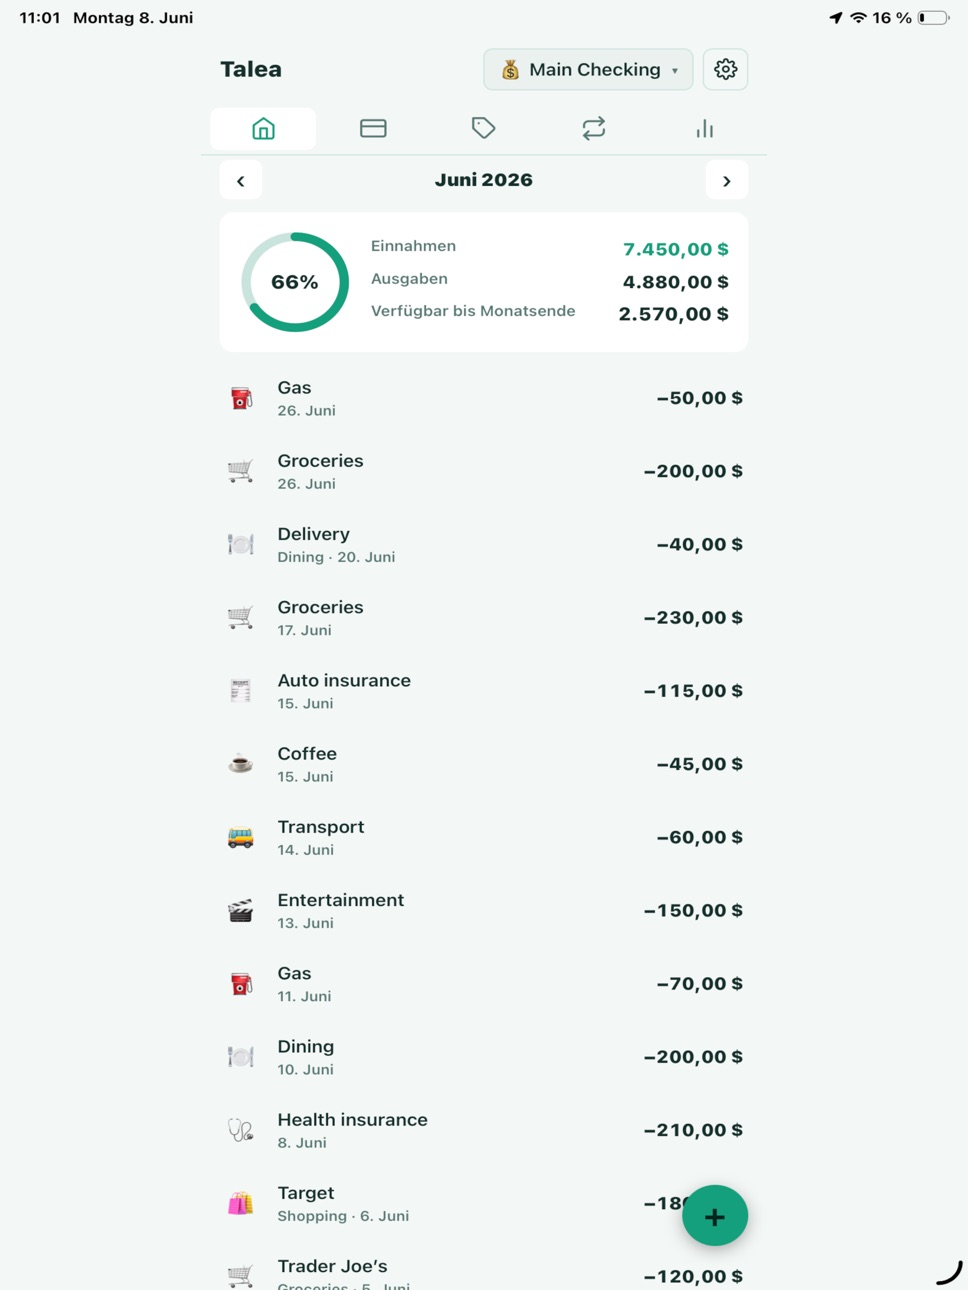Go to next month with right chevron

(x=727, y=181)
